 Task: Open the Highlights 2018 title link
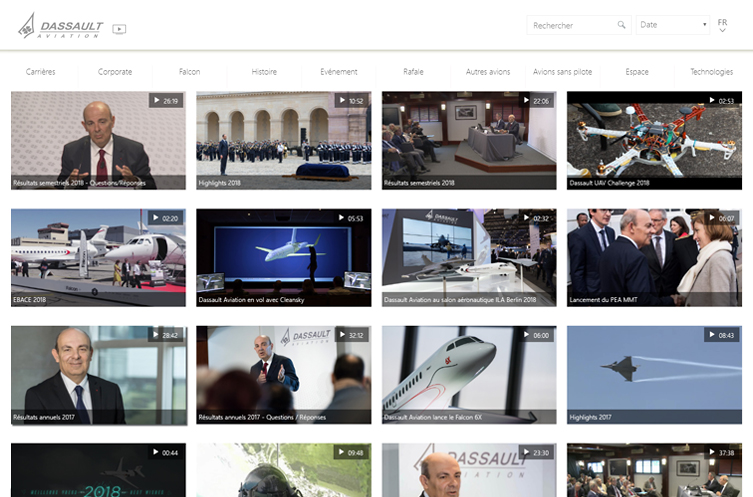(x=219, y=183)
